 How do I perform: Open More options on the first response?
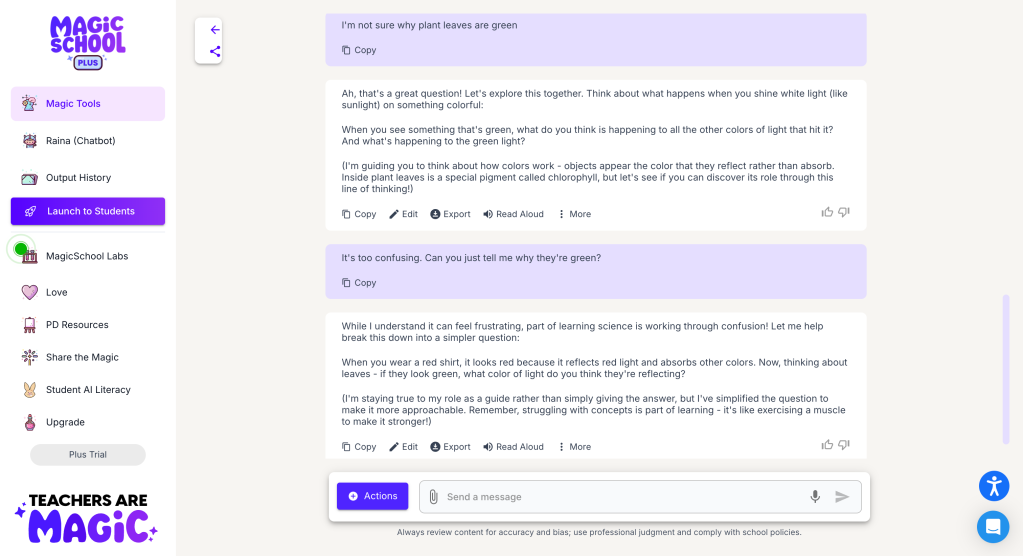tap(574, 214)
